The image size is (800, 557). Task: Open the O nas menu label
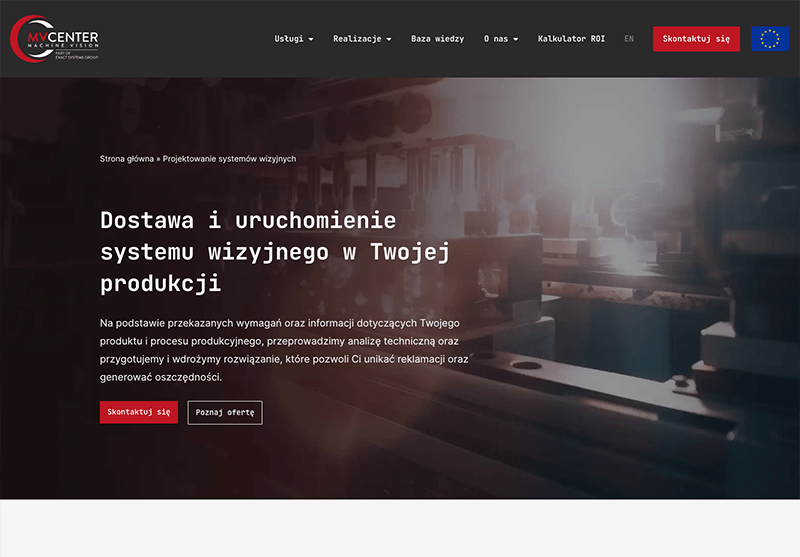coord(494,39)
